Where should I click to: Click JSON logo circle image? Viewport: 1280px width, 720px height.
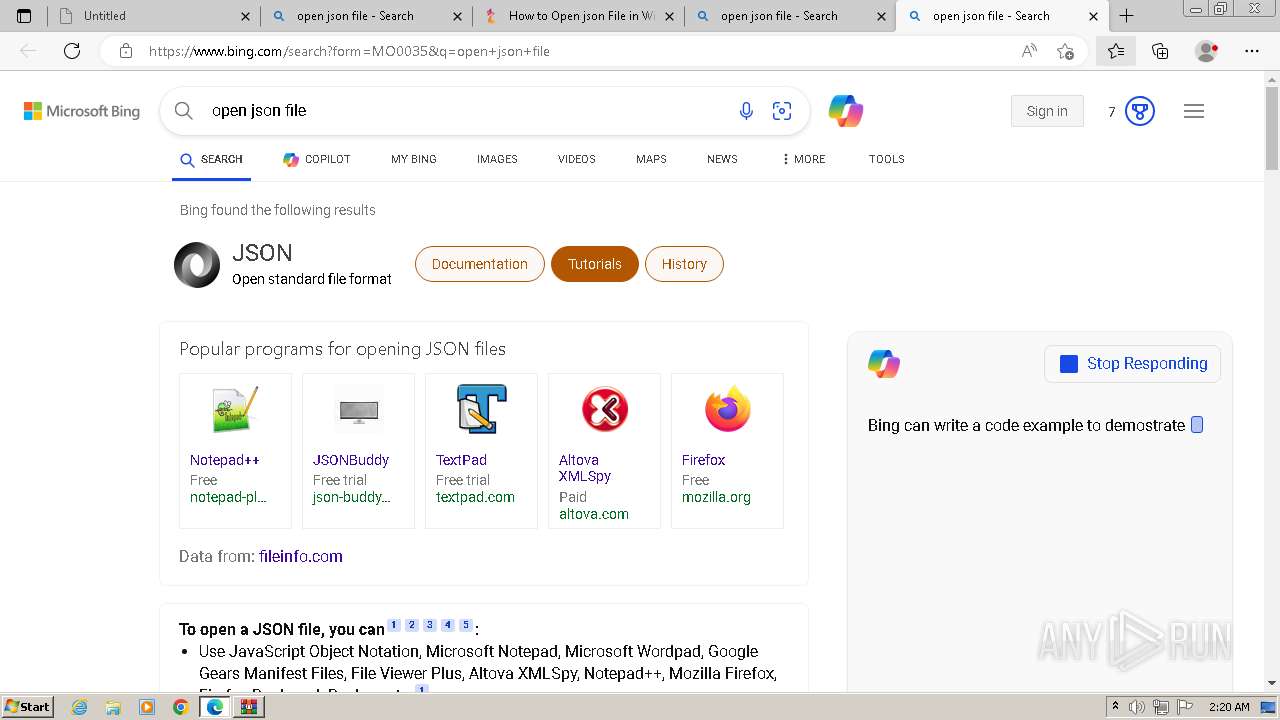point(197,265)
